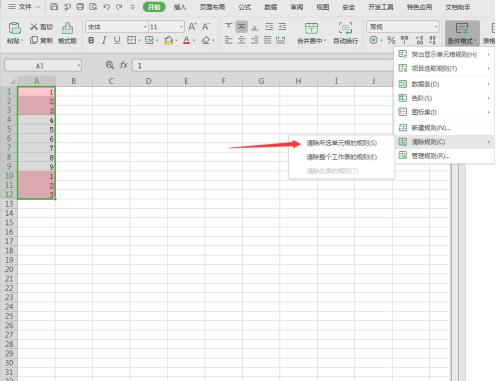496x381 pixels.
Task: Toggle the Distributed alignment button
Action: [281, 40]
